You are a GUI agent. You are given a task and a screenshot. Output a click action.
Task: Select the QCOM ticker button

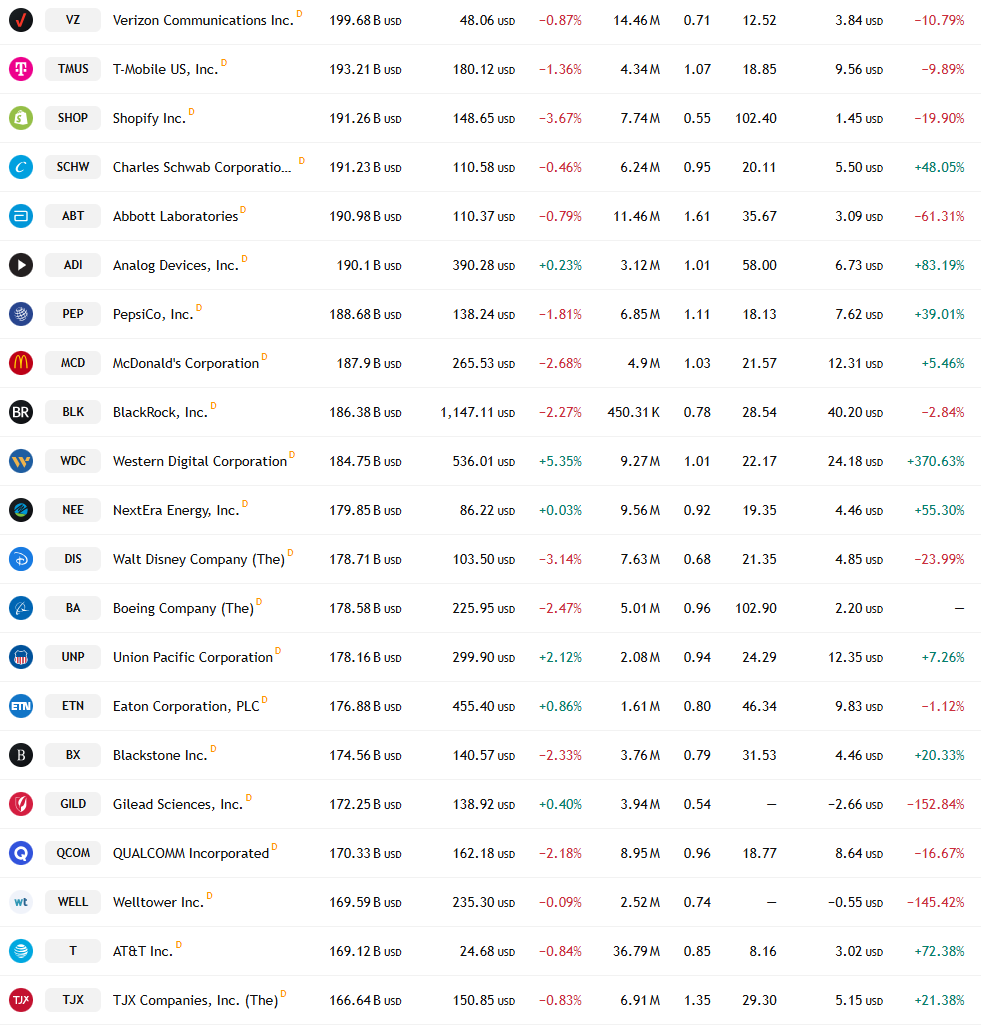pyautogui.click(x=73, y=853)
